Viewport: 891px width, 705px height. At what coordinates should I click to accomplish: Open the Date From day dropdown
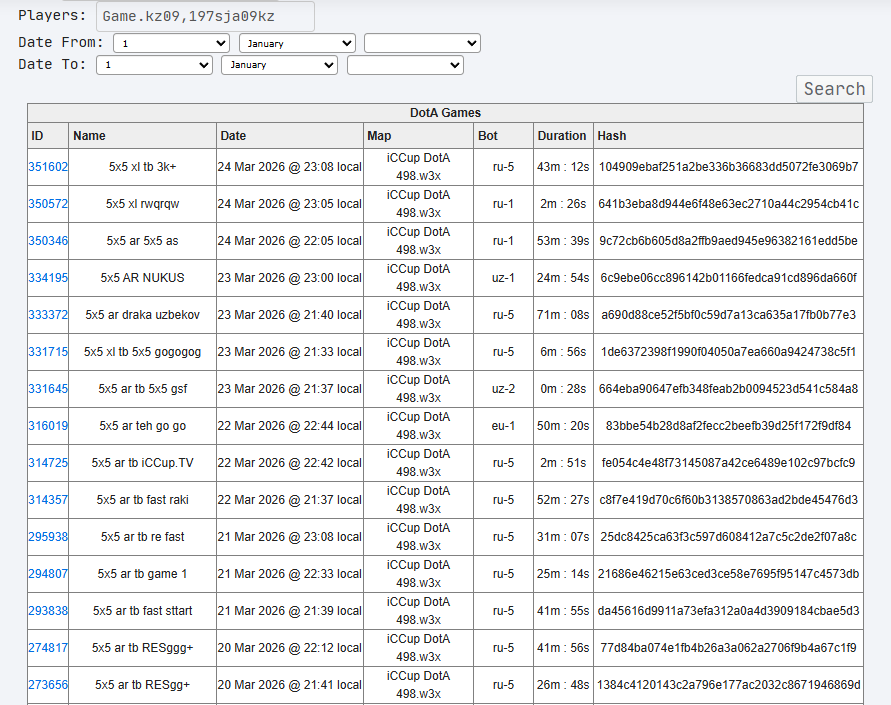click(x=172, y=43)
